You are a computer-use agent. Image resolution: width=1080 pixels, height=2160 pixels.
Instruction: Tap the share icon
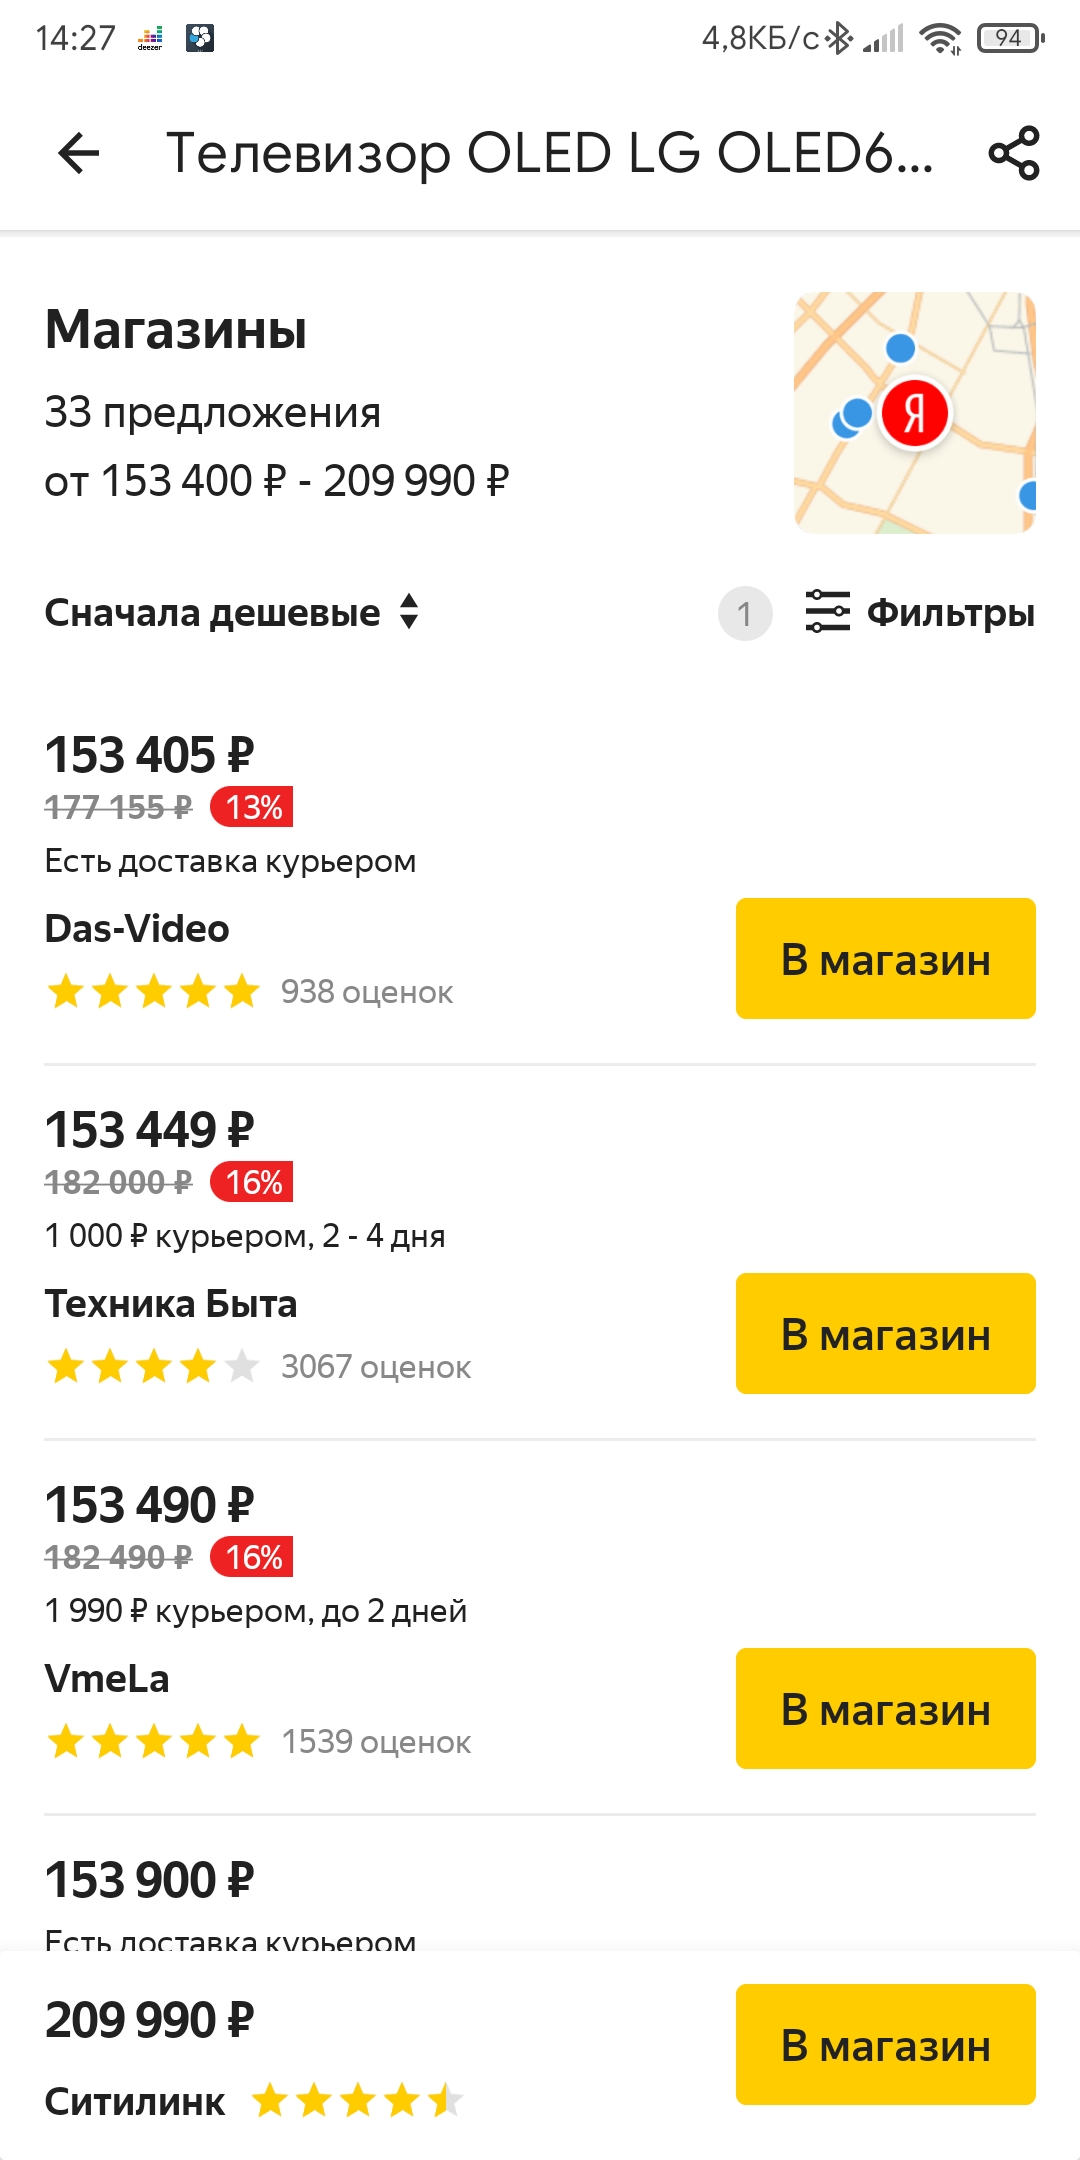[1014, 153]
